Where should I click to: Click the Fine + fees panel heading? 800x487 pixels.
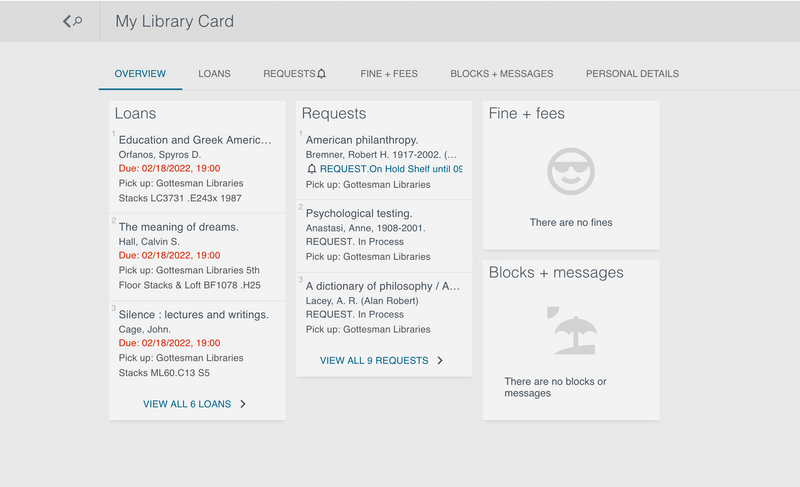(x=527, y=113)
